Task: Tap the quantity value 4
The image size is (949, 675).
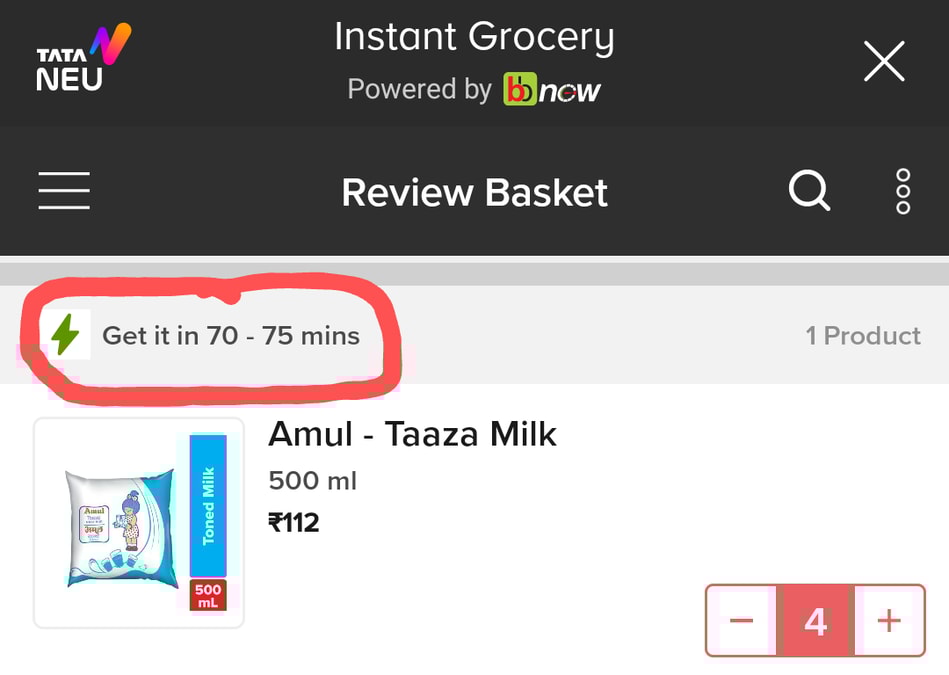Action: coord(815,621)
